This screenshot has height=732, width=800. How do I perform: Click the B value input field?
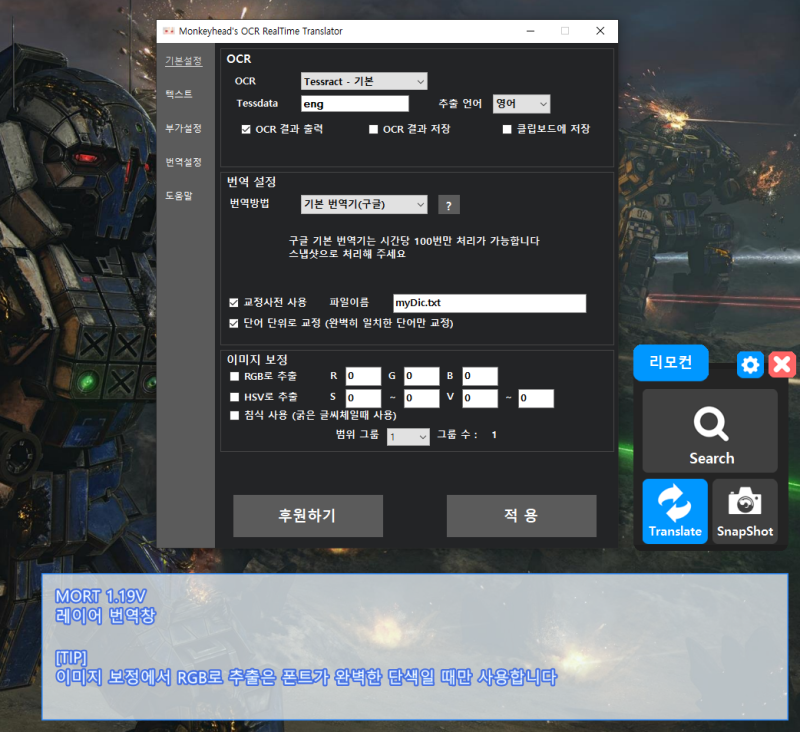click(480, 376)
